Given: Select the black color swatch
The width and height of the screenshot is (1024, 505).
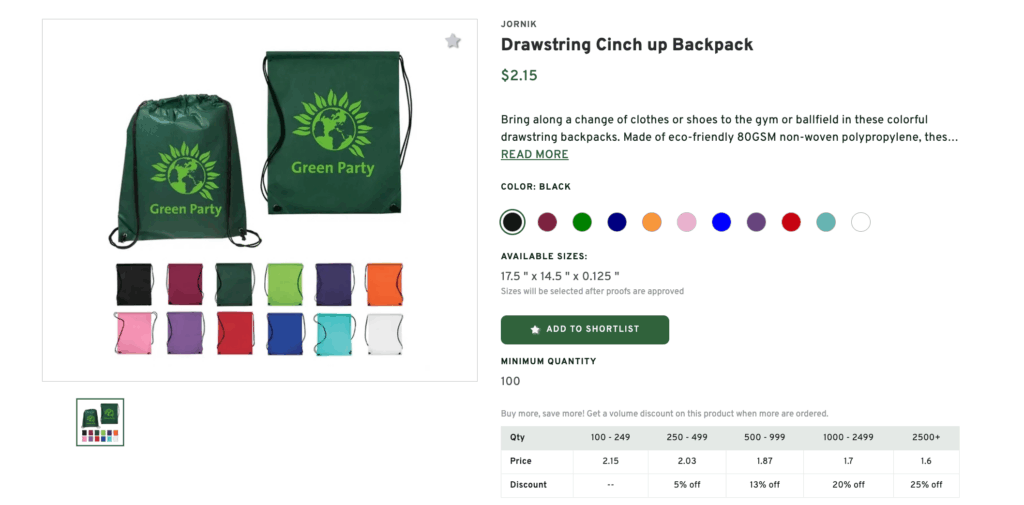Looking at the screenshot, I should point(512,222).
